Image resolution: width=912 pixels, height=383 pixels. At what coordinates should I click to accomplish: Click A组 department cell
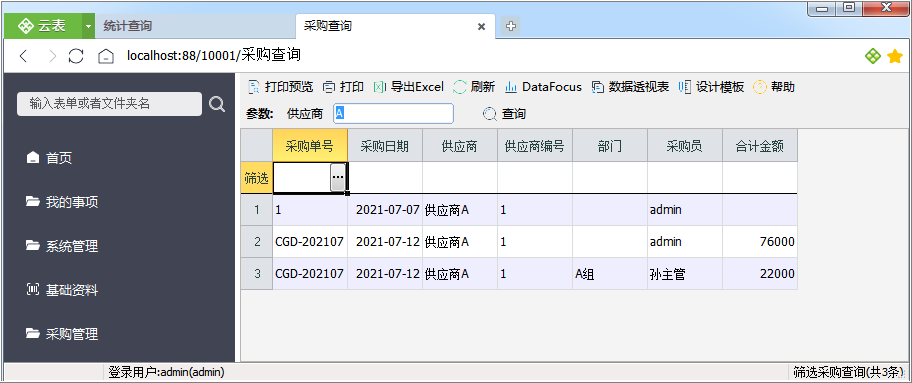tap(610, 274)
